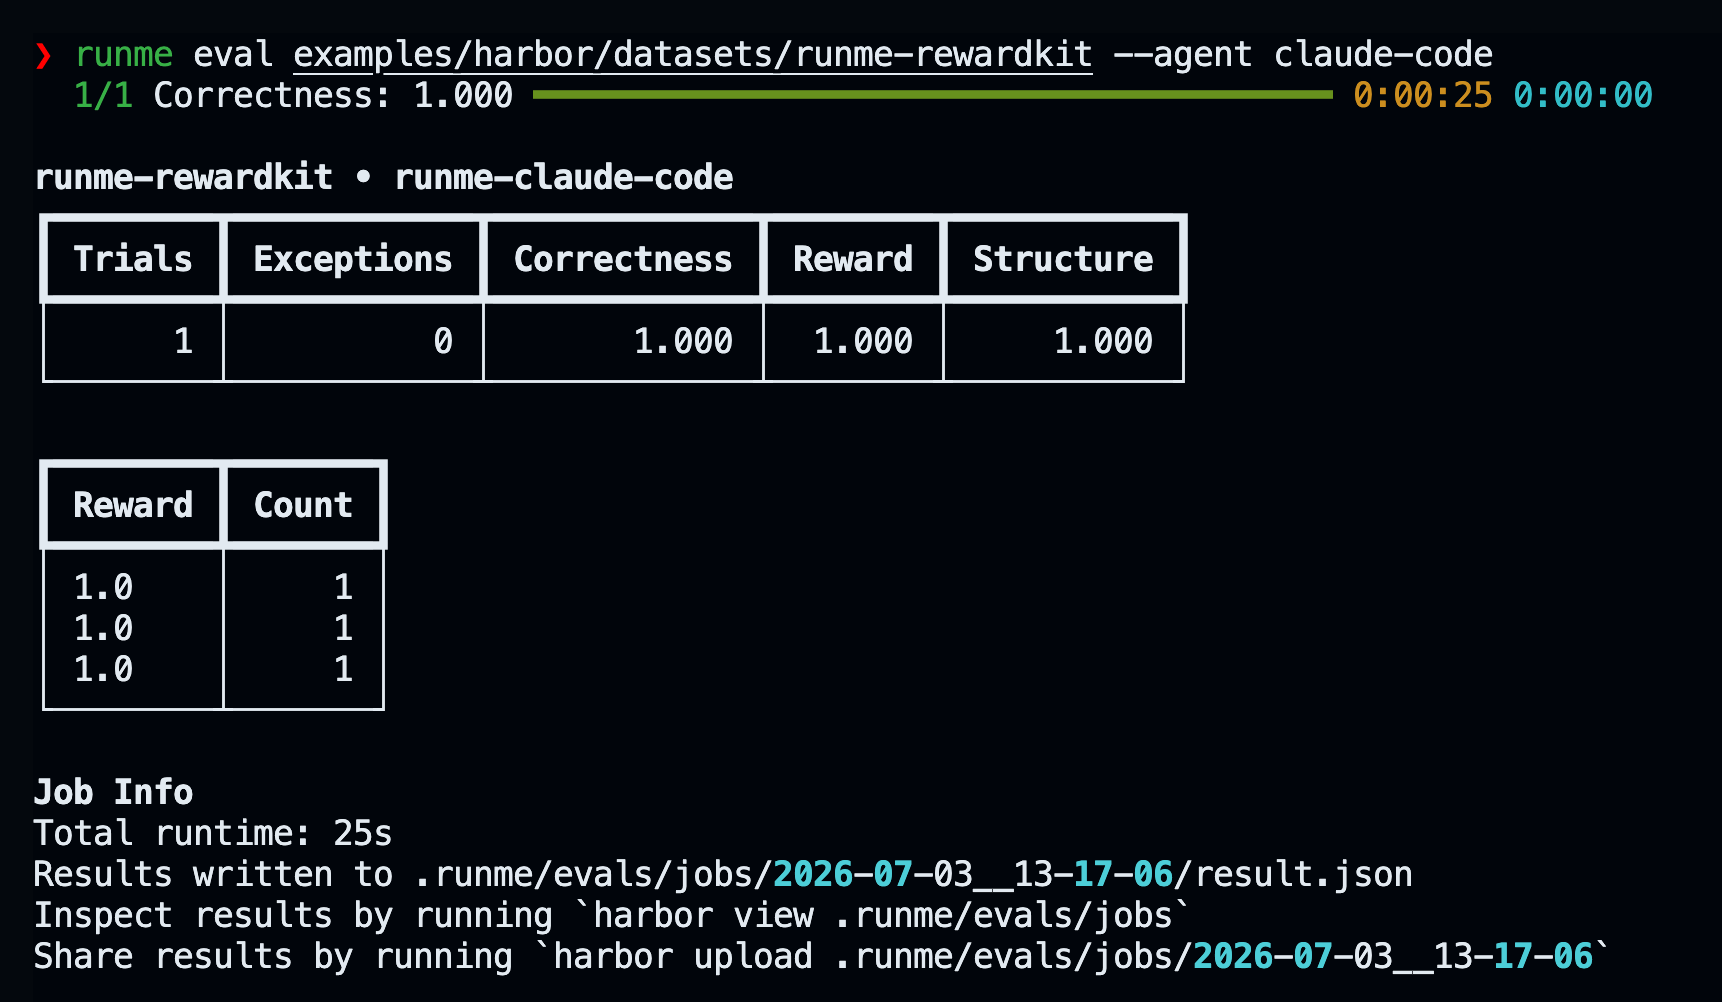Click the 'Exceptions' column header
1722x1002 pixels.
[x=353, y=259]
